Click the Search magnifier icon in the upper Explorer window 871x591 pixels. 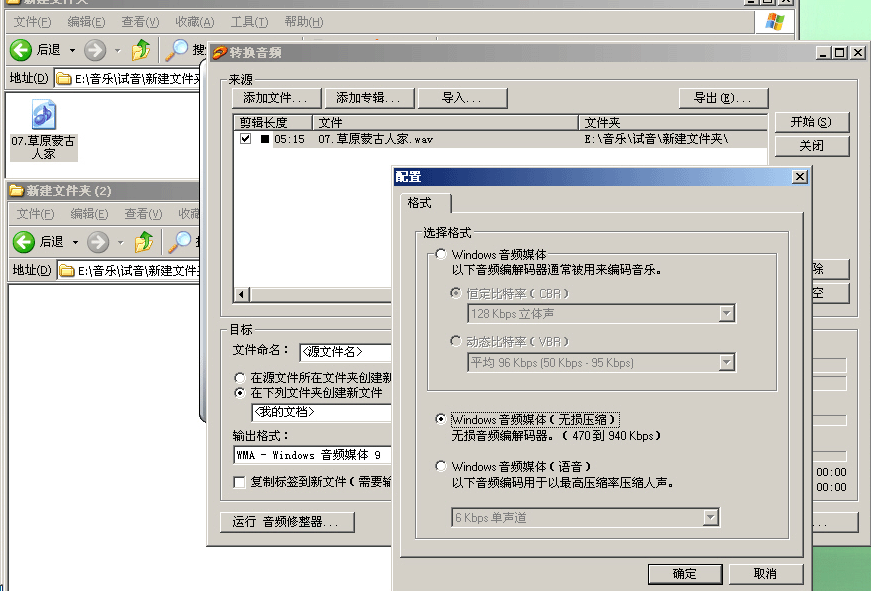(x=177, y=50)
